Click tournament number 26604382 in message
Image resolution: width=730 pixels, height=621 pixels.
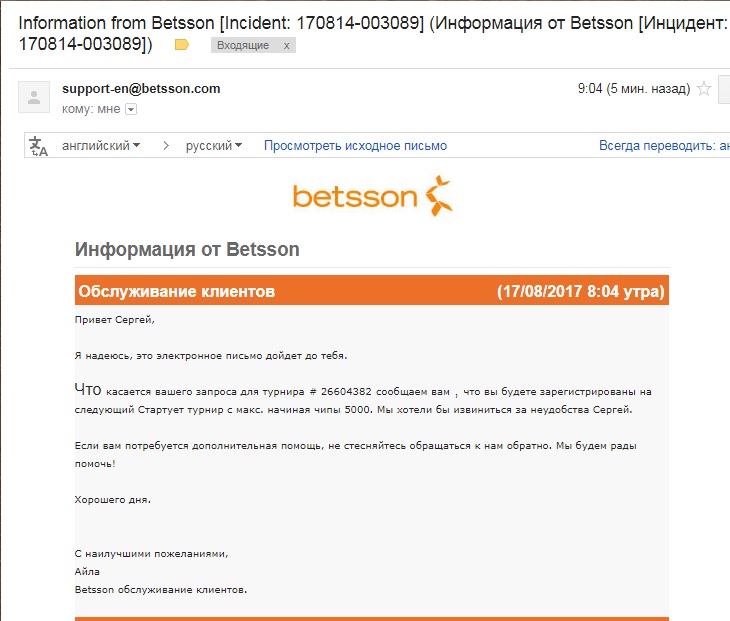click(x=346, y=392)
